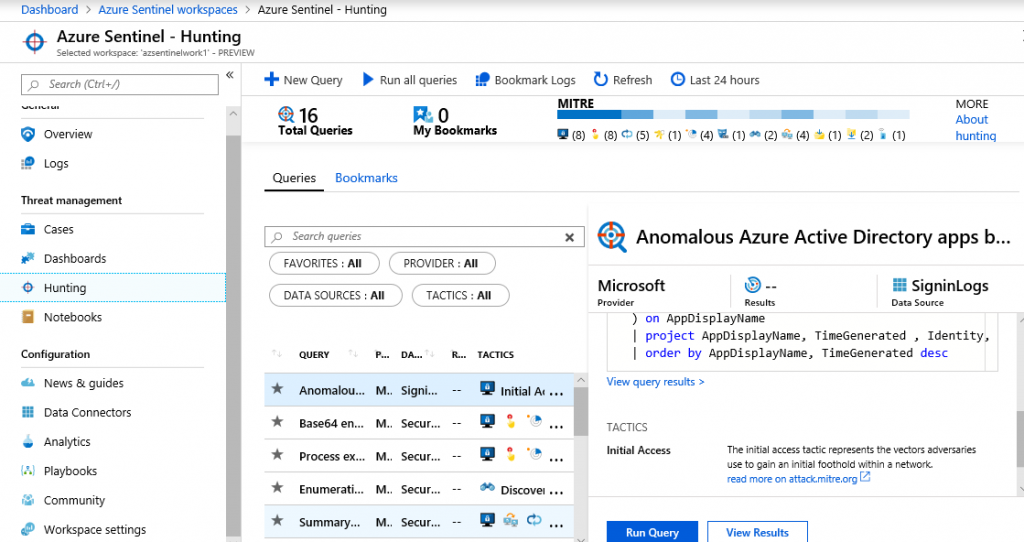Click the MITRE tactics coverage bar
This screenshot has height=542, width=1024.
pyautogui.click(x=732, y=116)
